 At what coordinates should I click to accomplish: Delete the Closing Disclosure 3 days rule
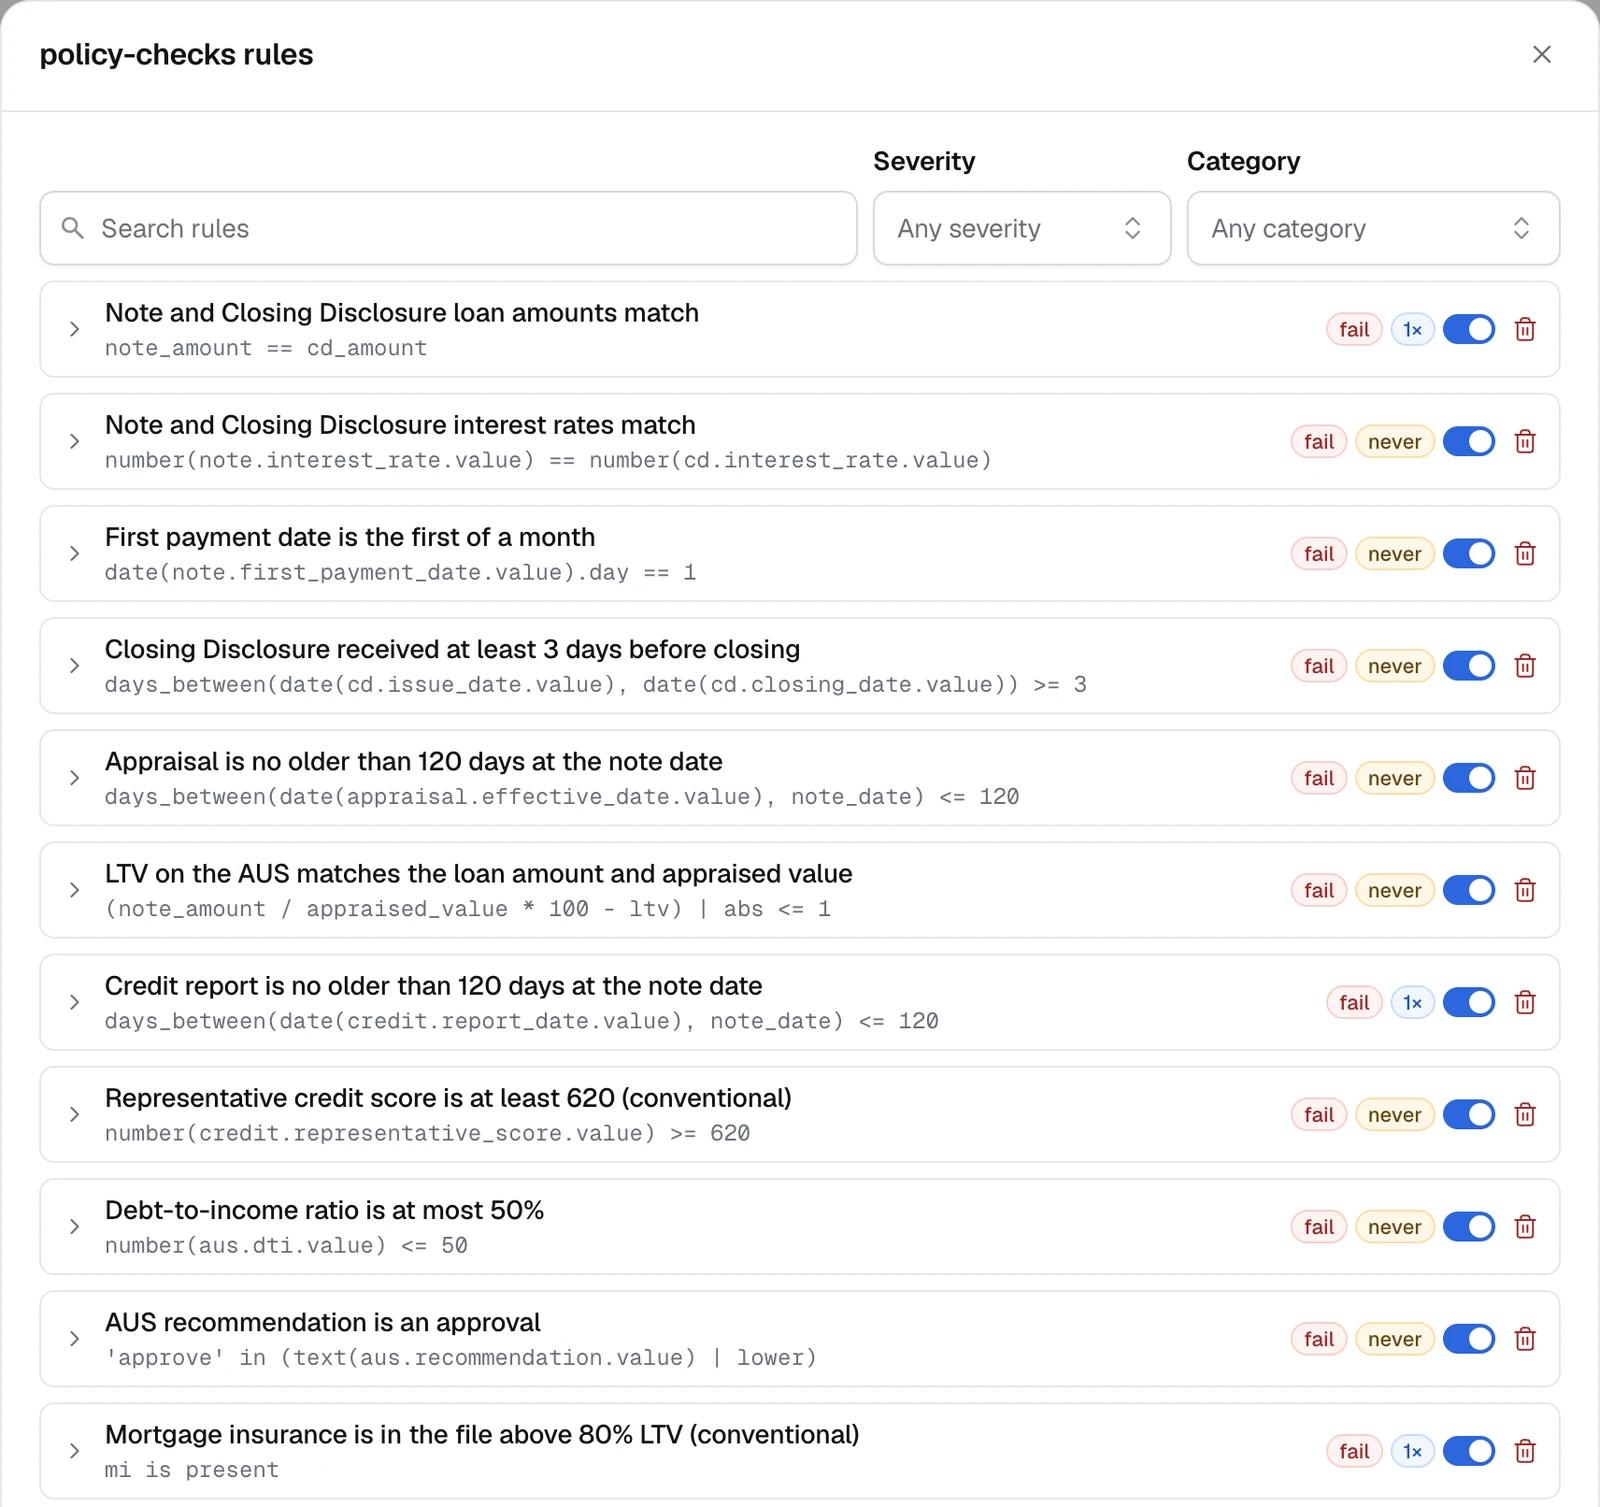(1525, 666)
